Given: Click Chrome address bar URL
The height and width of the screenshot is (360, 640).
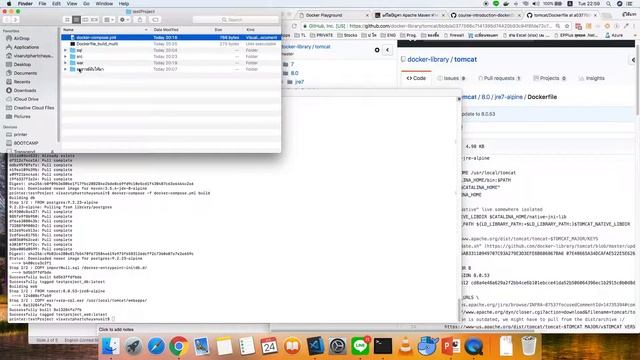Looking at the screenshot, I should tap(429, 26).
